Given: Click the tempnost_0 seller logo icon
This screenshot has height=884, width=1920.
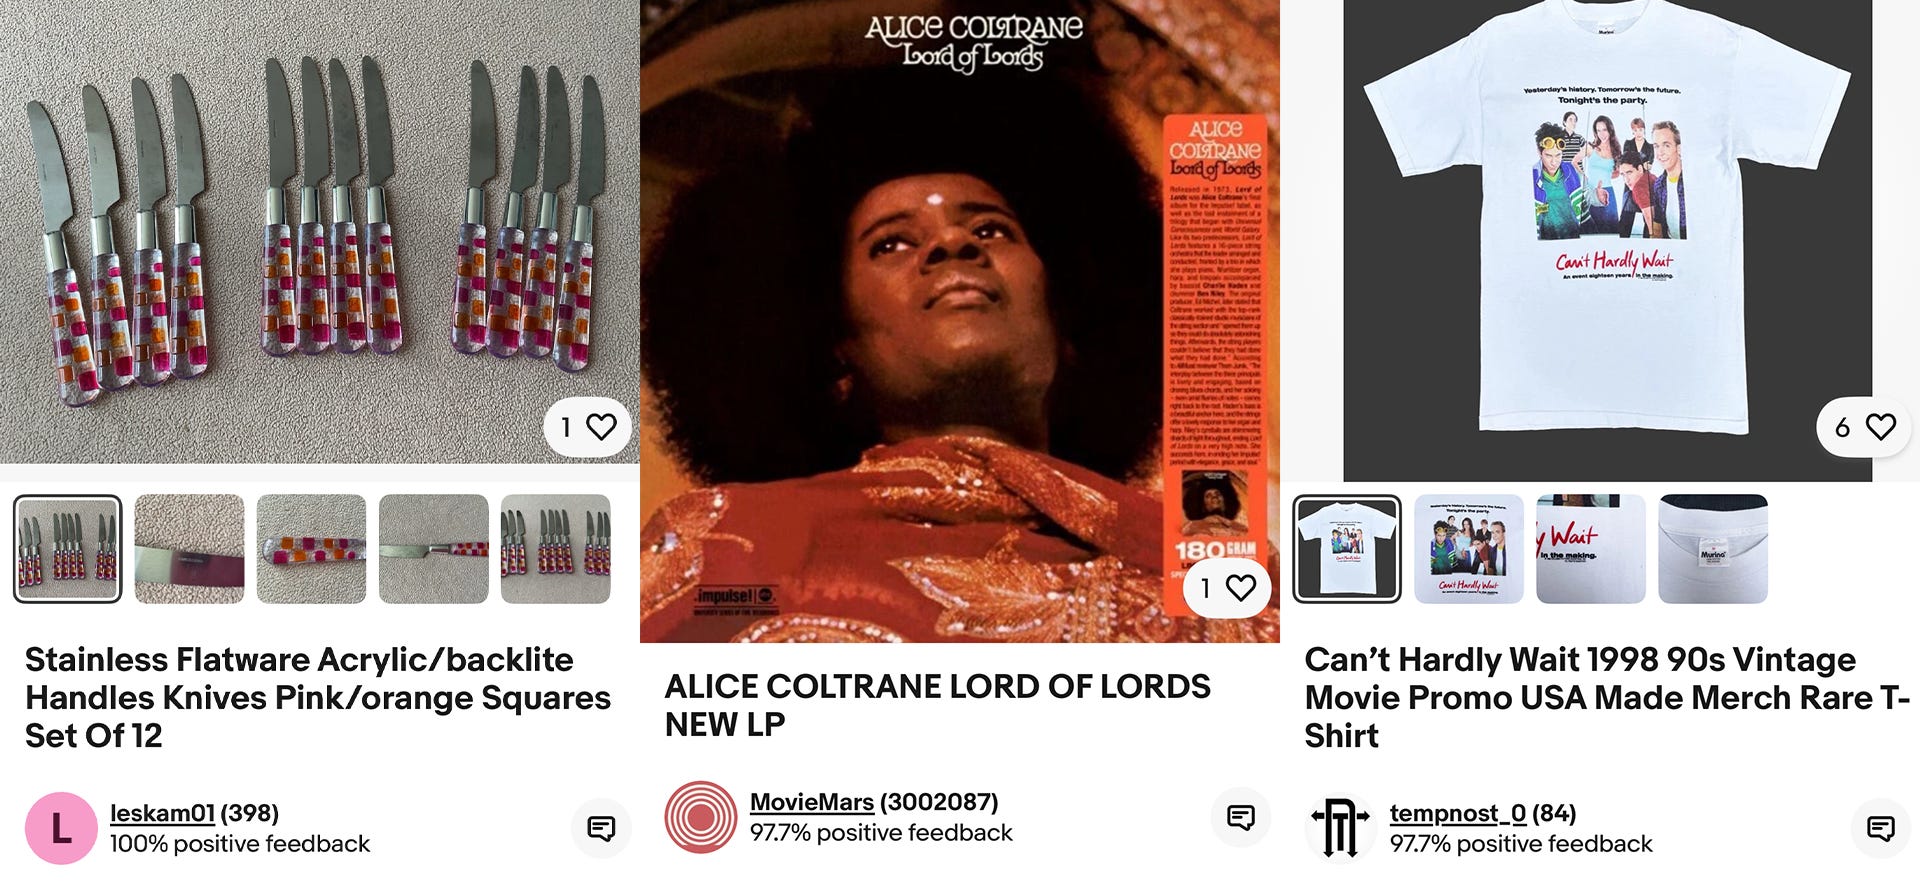Looking at the screenshot, I should (x=1341, y=829).
